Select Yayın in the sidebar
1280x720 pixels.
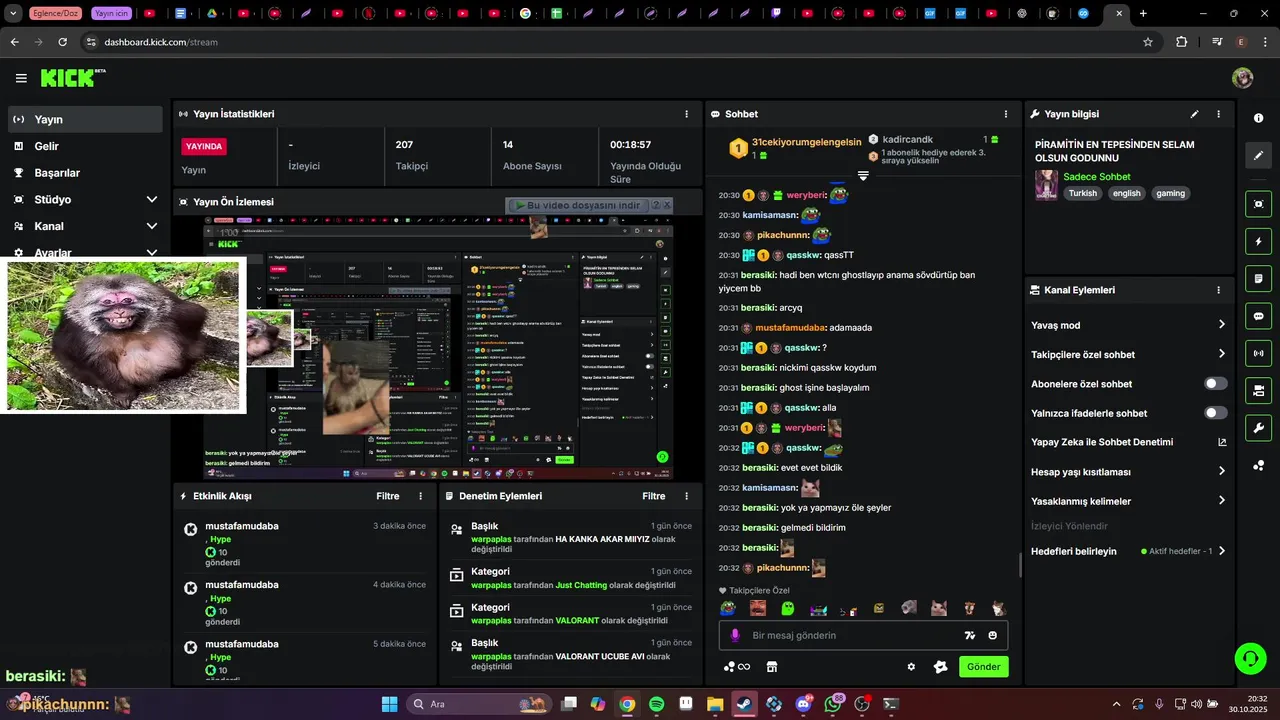pyautogui.click(x=85, y=119)
